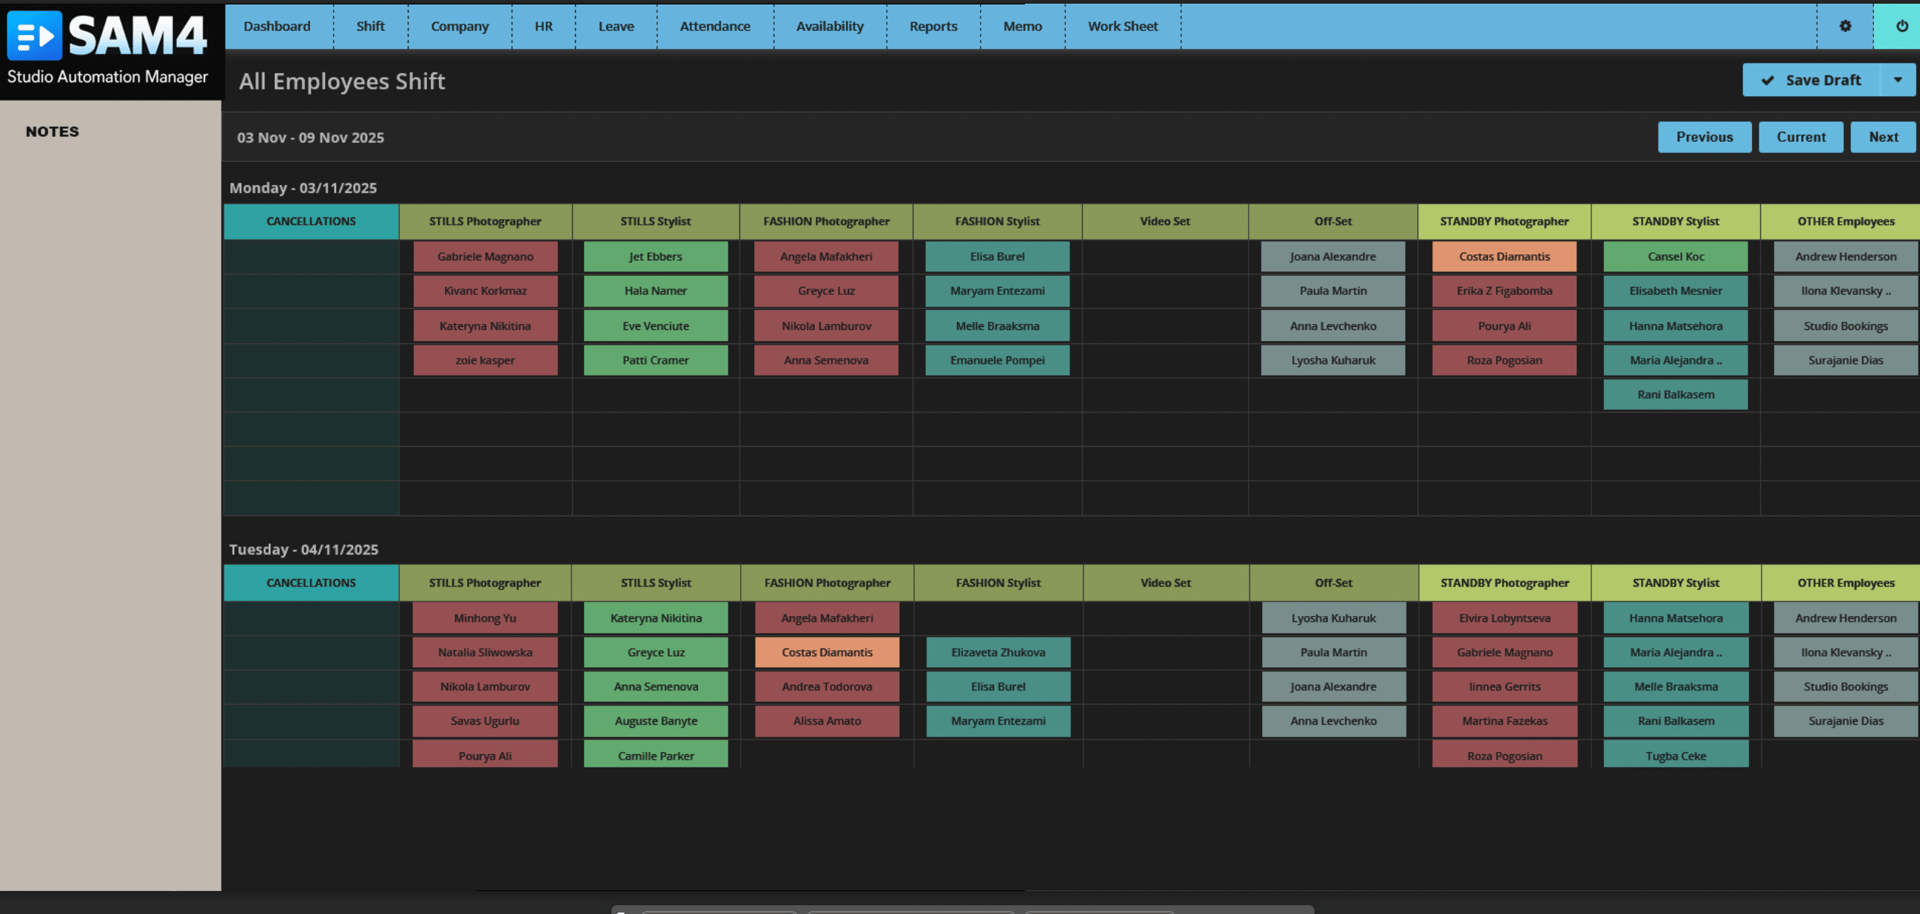The image size is (1920, 914).
Task: Select the Work Sheet tab
Action: pyautogui.click(x=1122, y=26)
